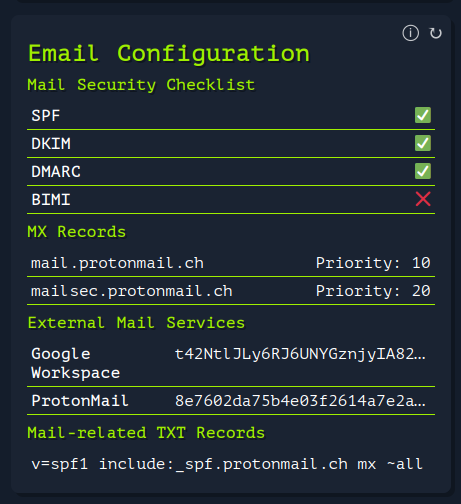Click the DKIM green checkmark icon
This screenshot has width=461, height=504.
click(x=423, y=143)
